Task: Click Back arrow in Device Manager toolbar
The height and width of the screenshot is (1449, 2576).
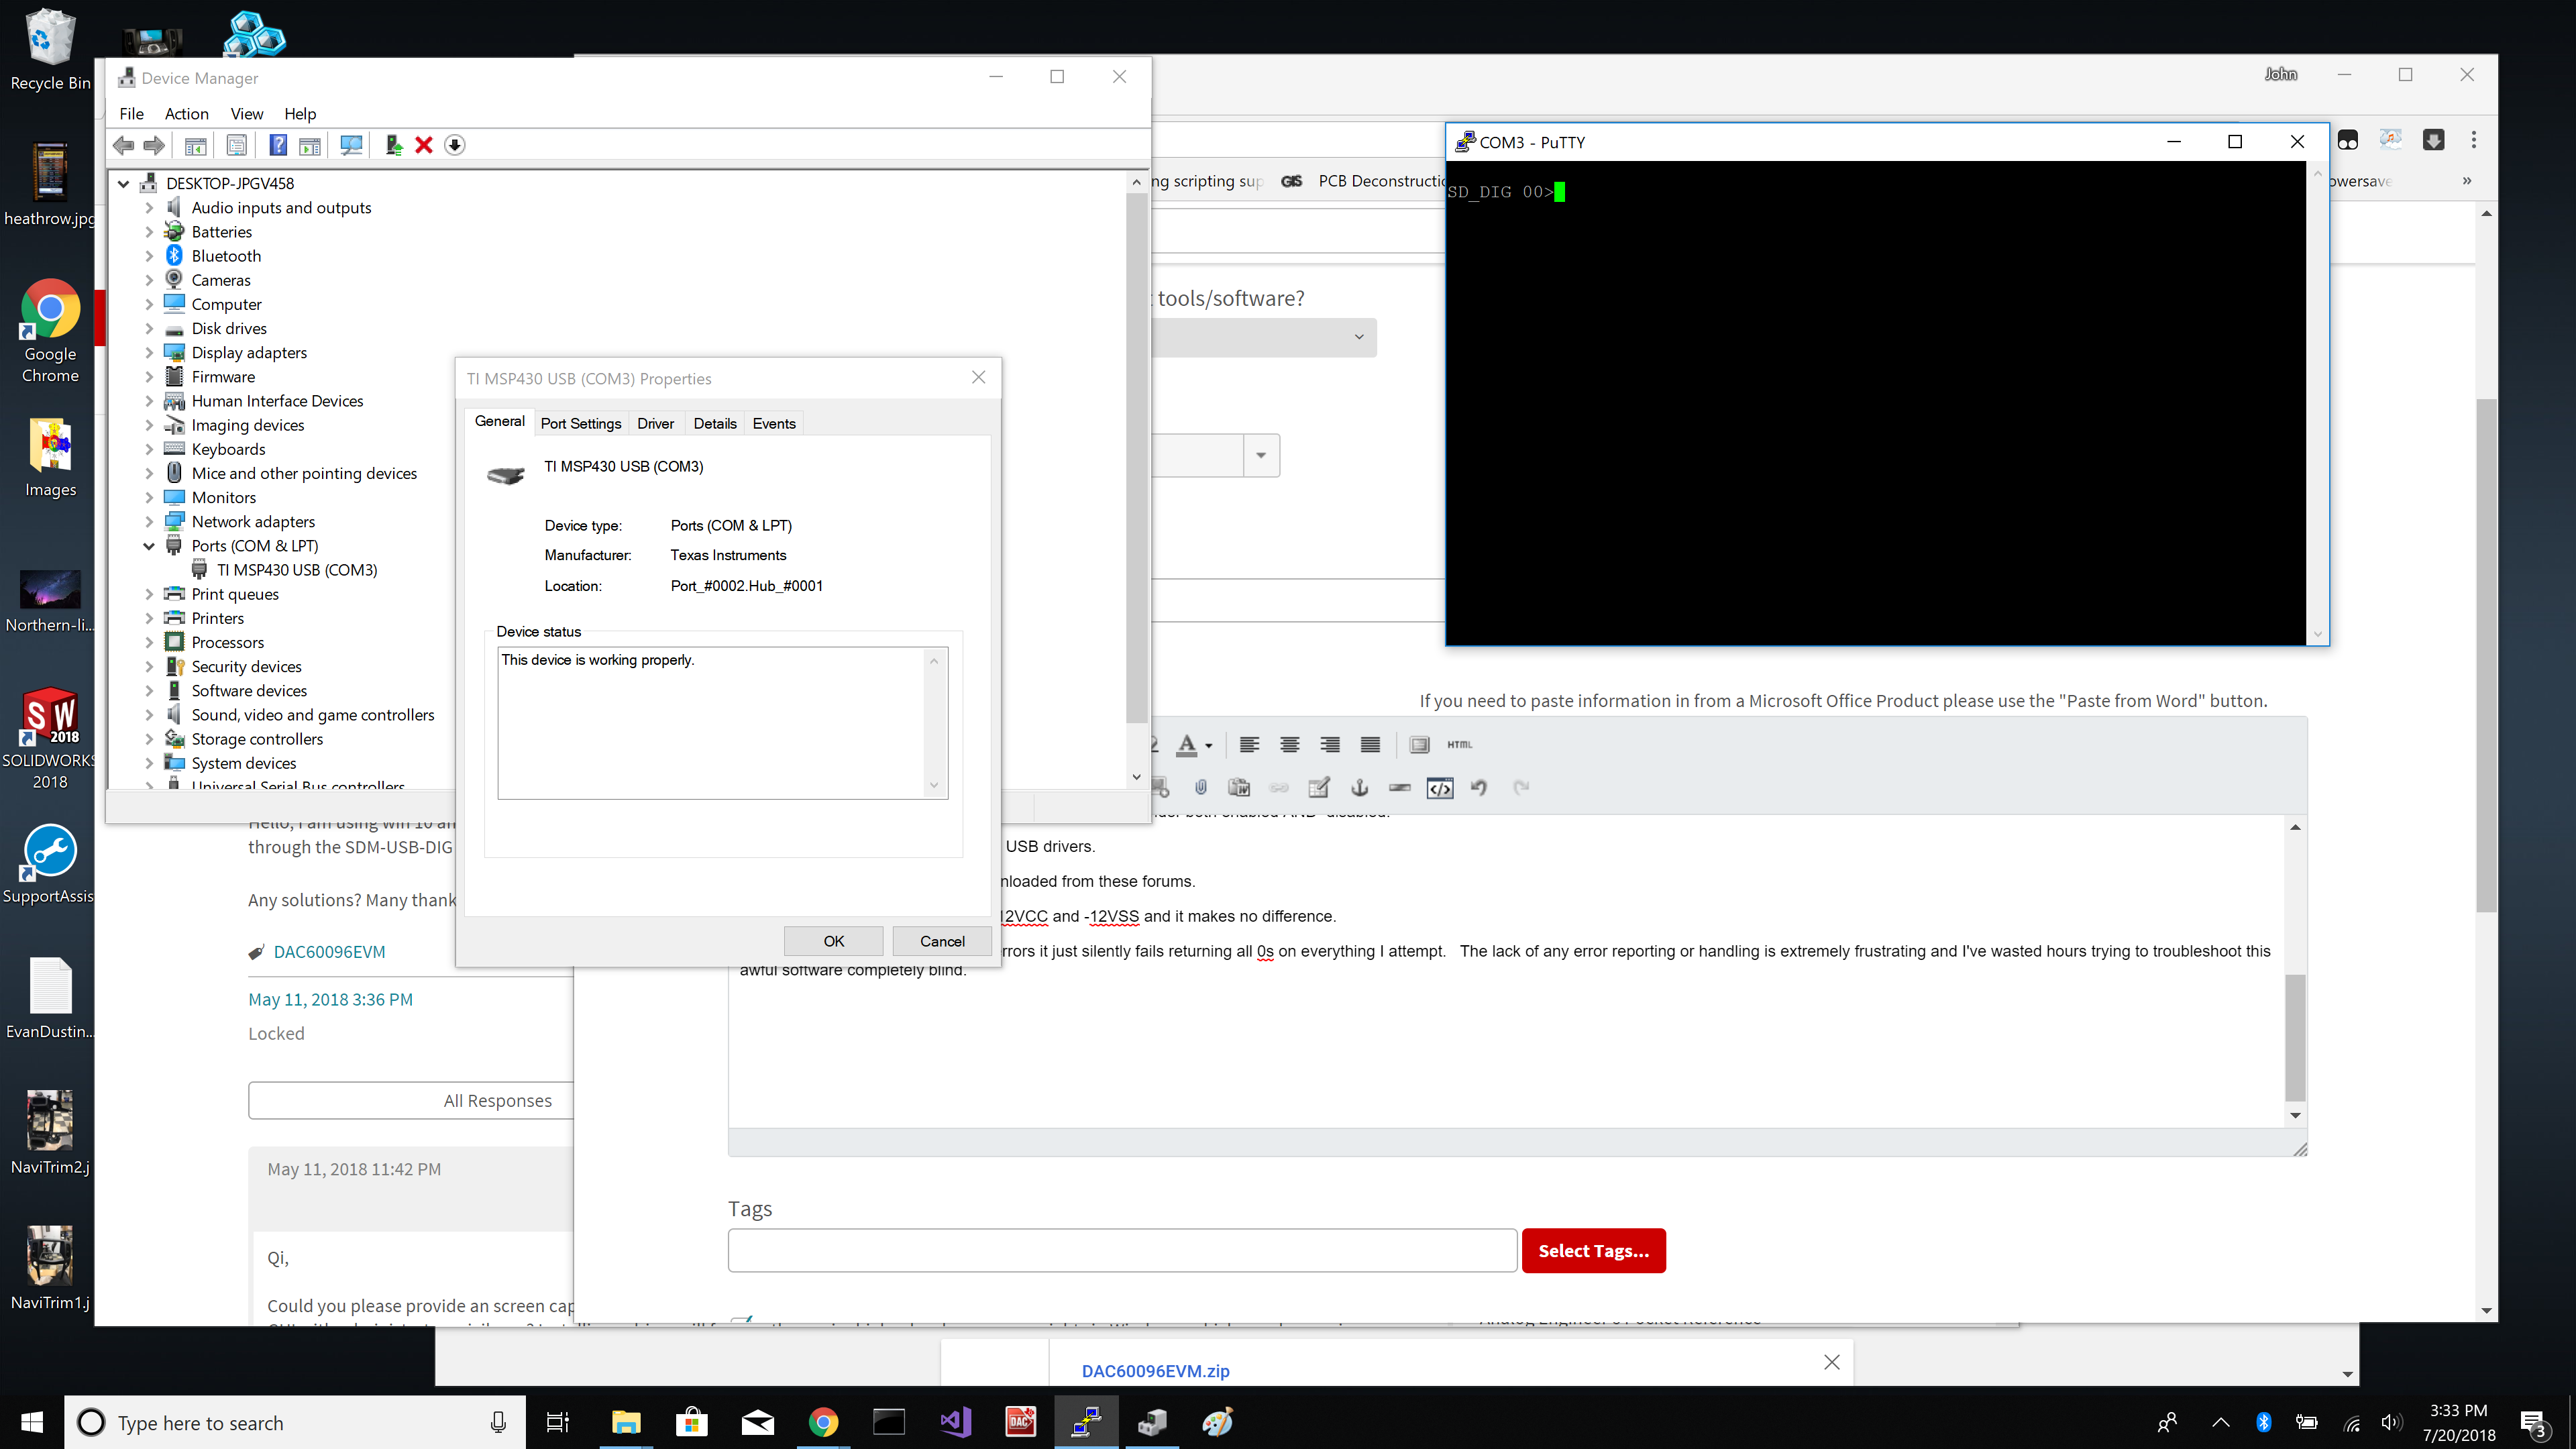Action: (124, 145)
